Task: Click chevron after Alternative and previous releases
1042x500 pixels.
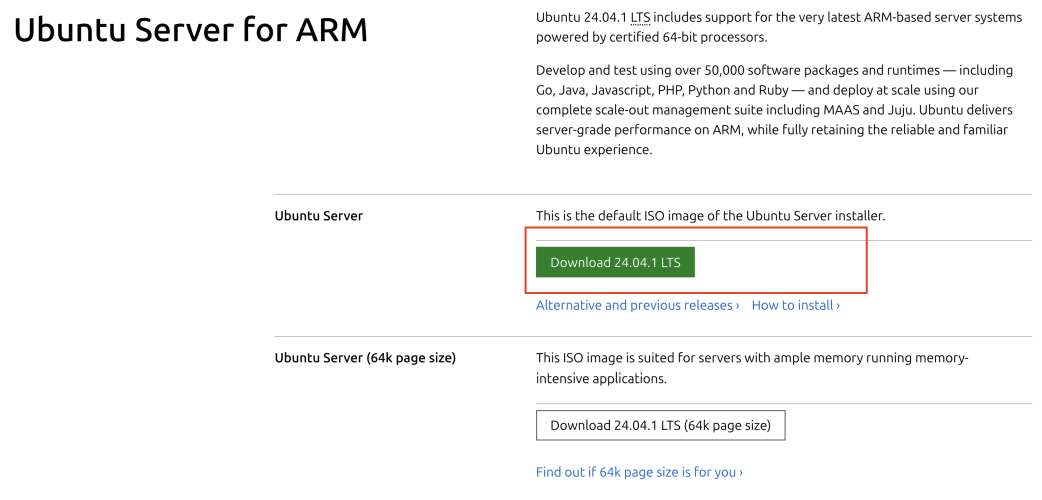Action: 738,306
